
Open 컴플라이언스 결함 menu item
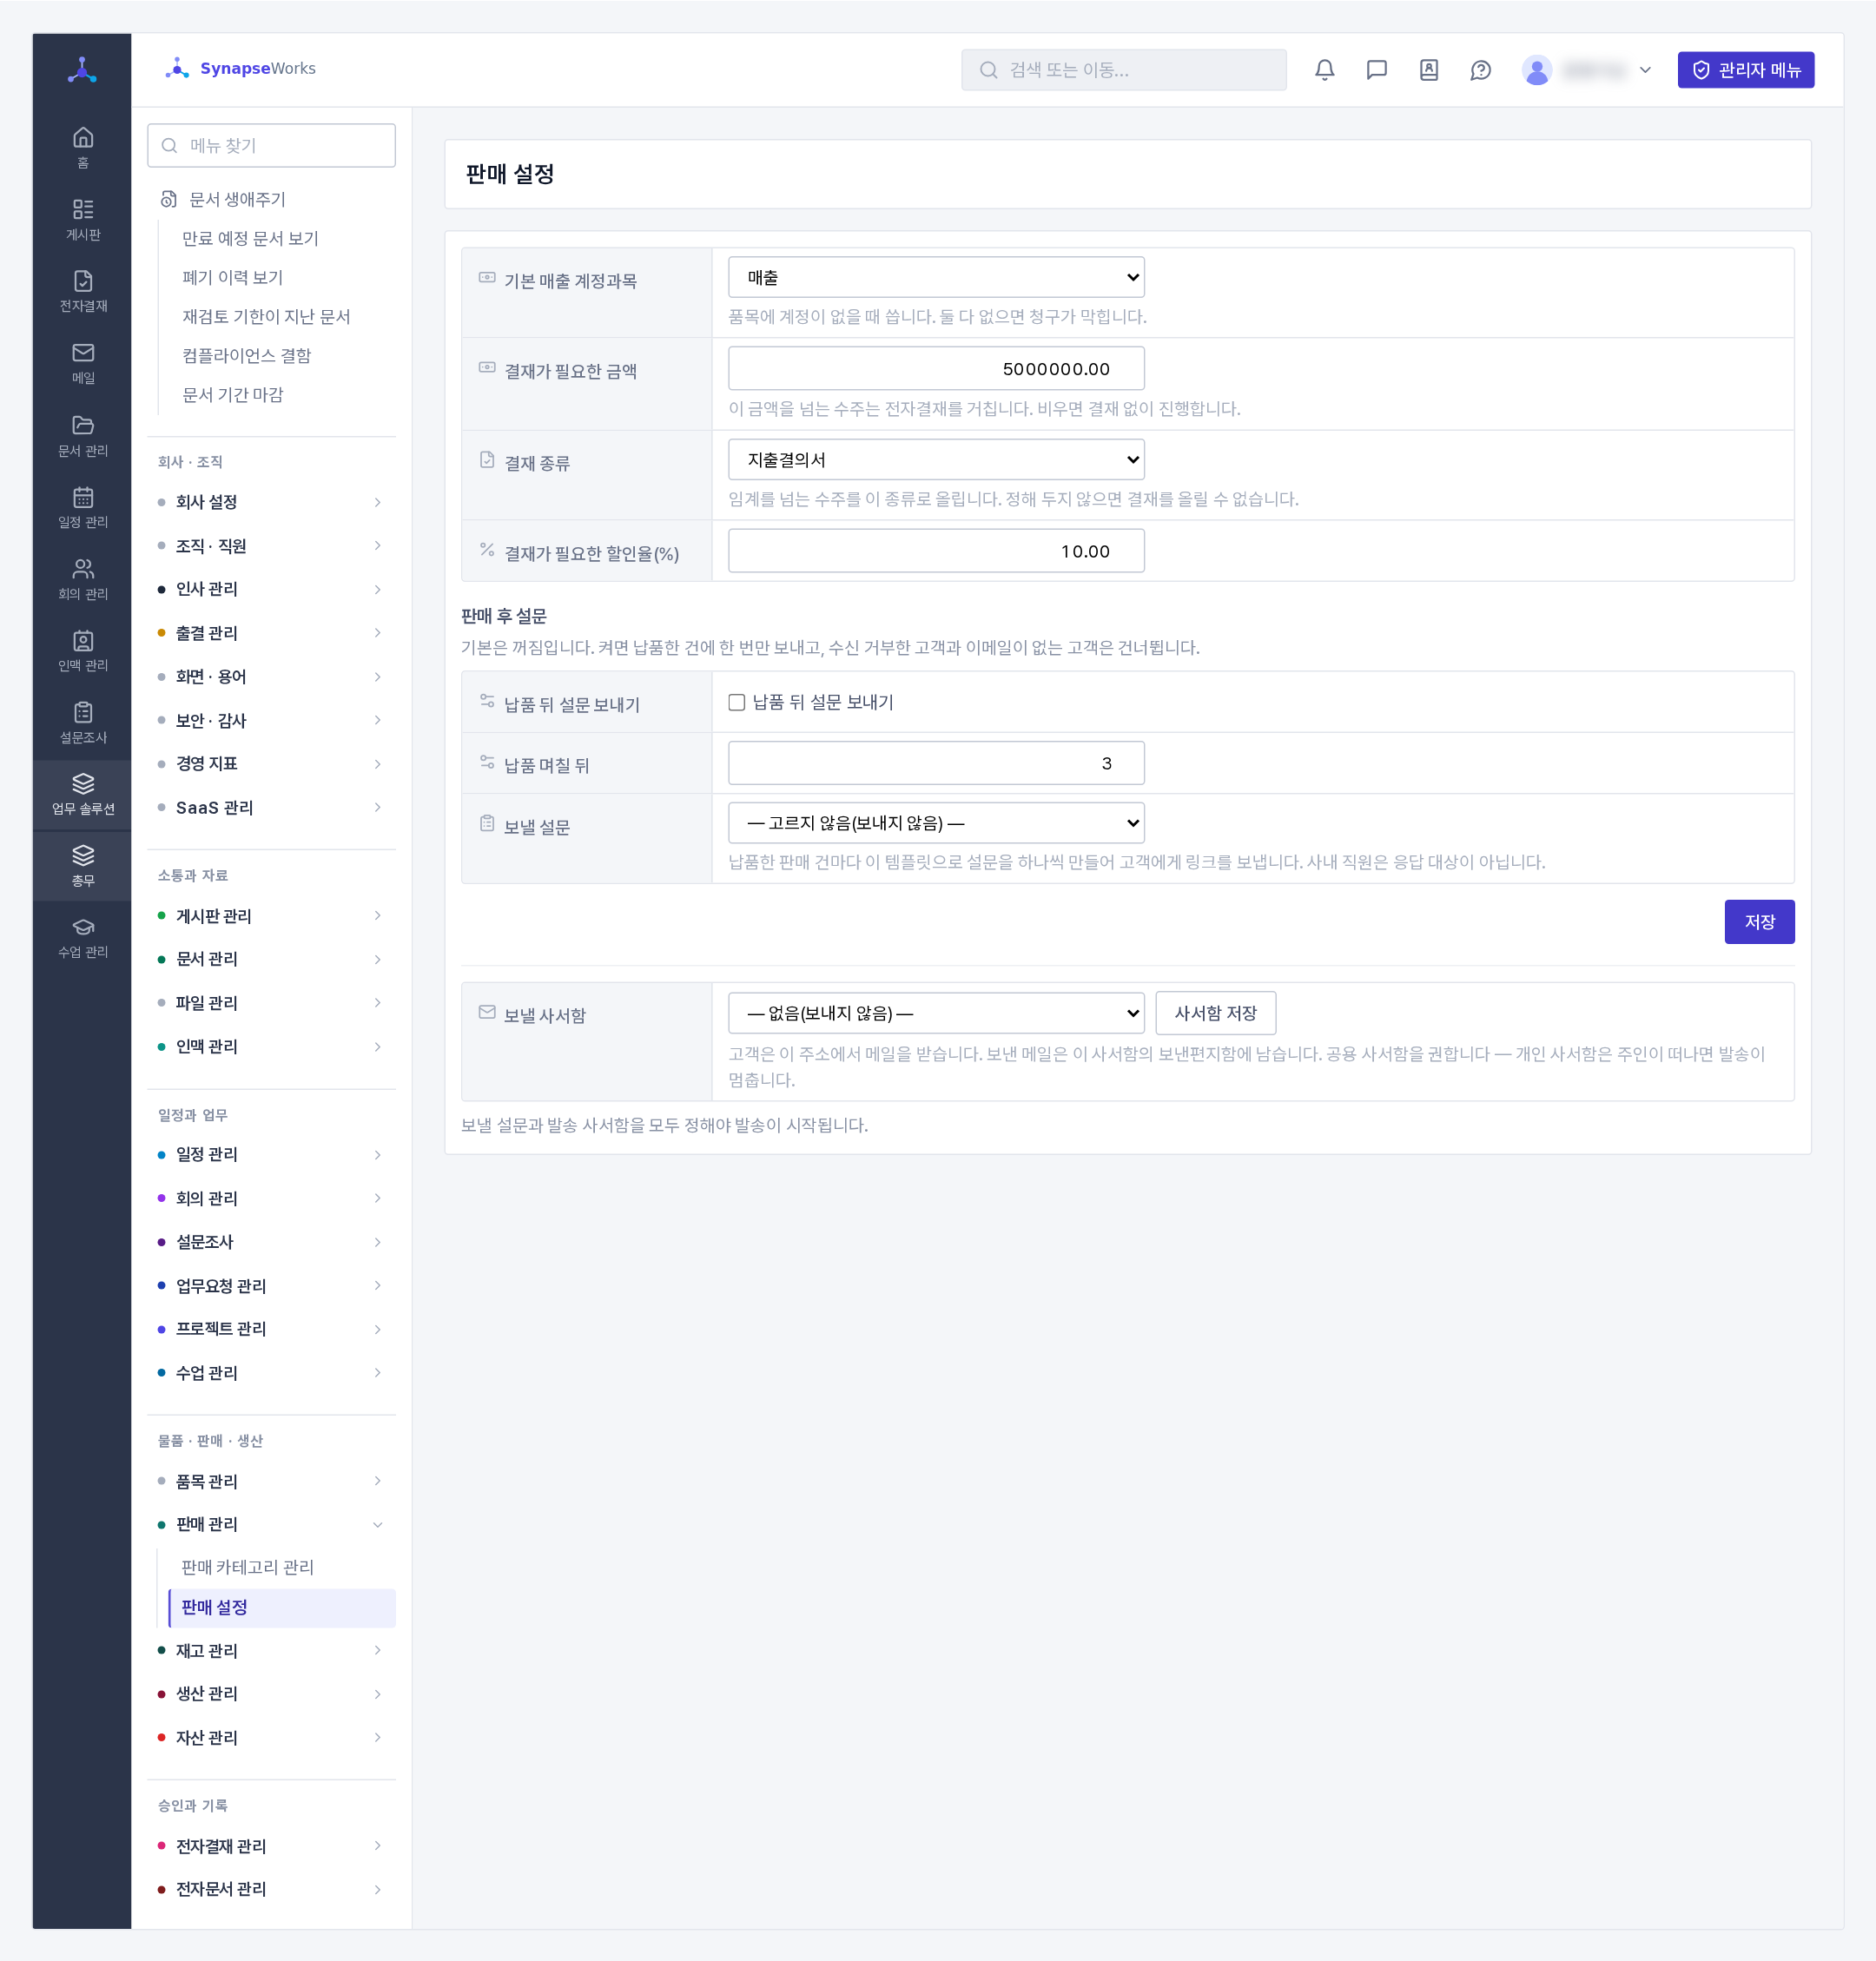pos(246,355)
